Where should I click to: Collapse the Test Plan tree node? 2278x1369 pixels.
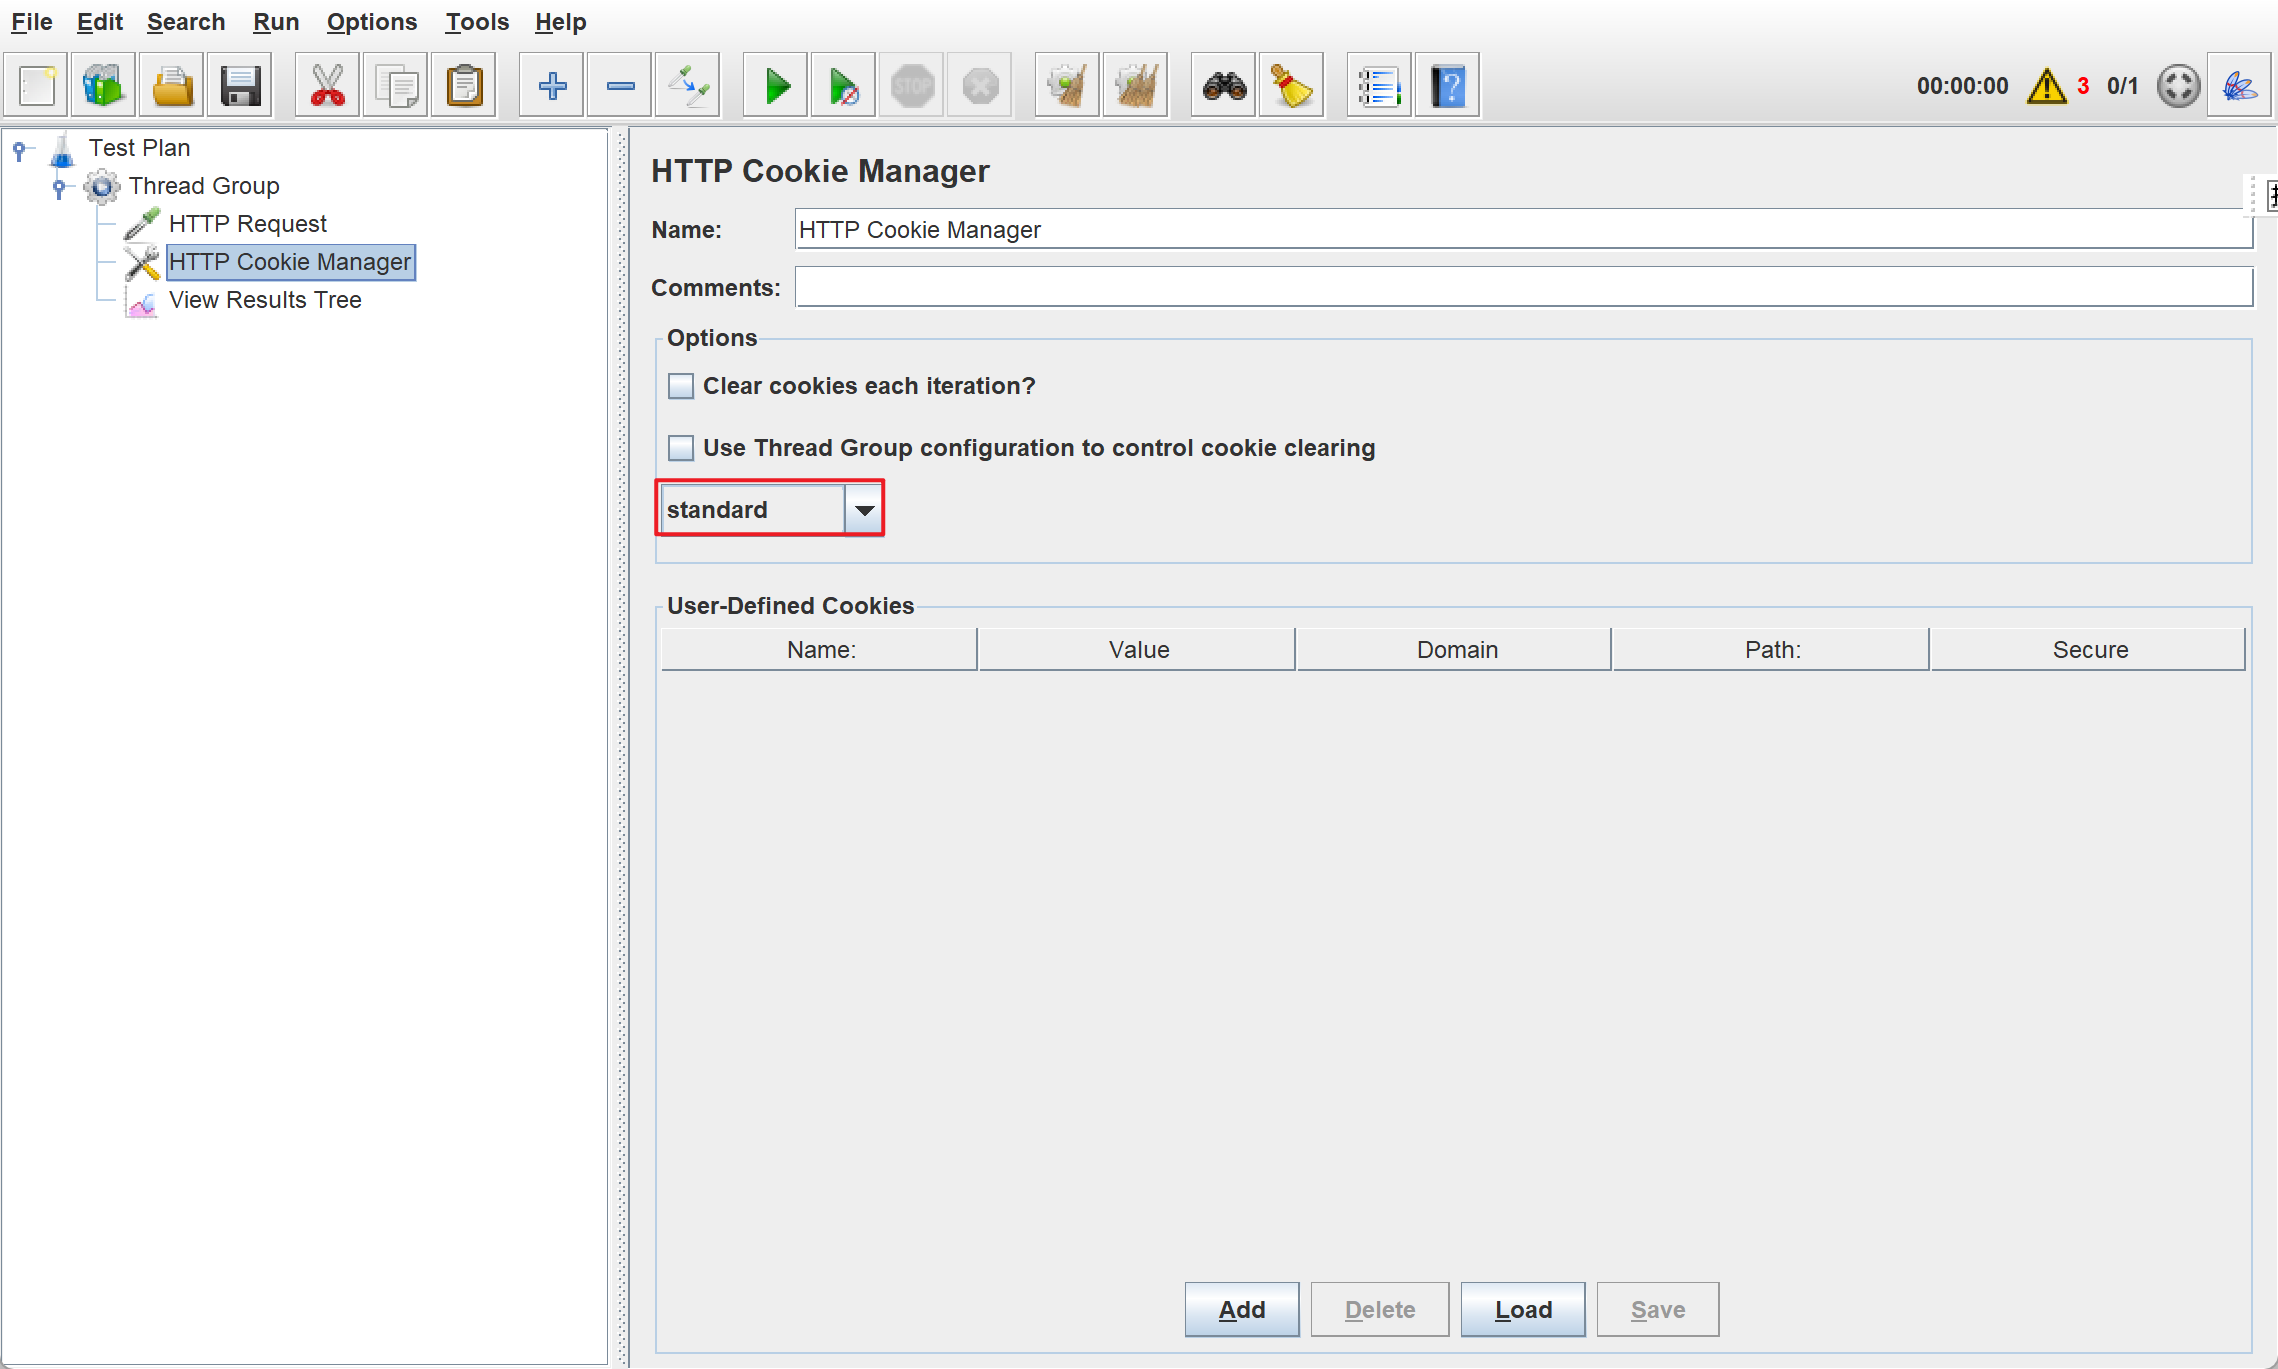pos(19,150)
